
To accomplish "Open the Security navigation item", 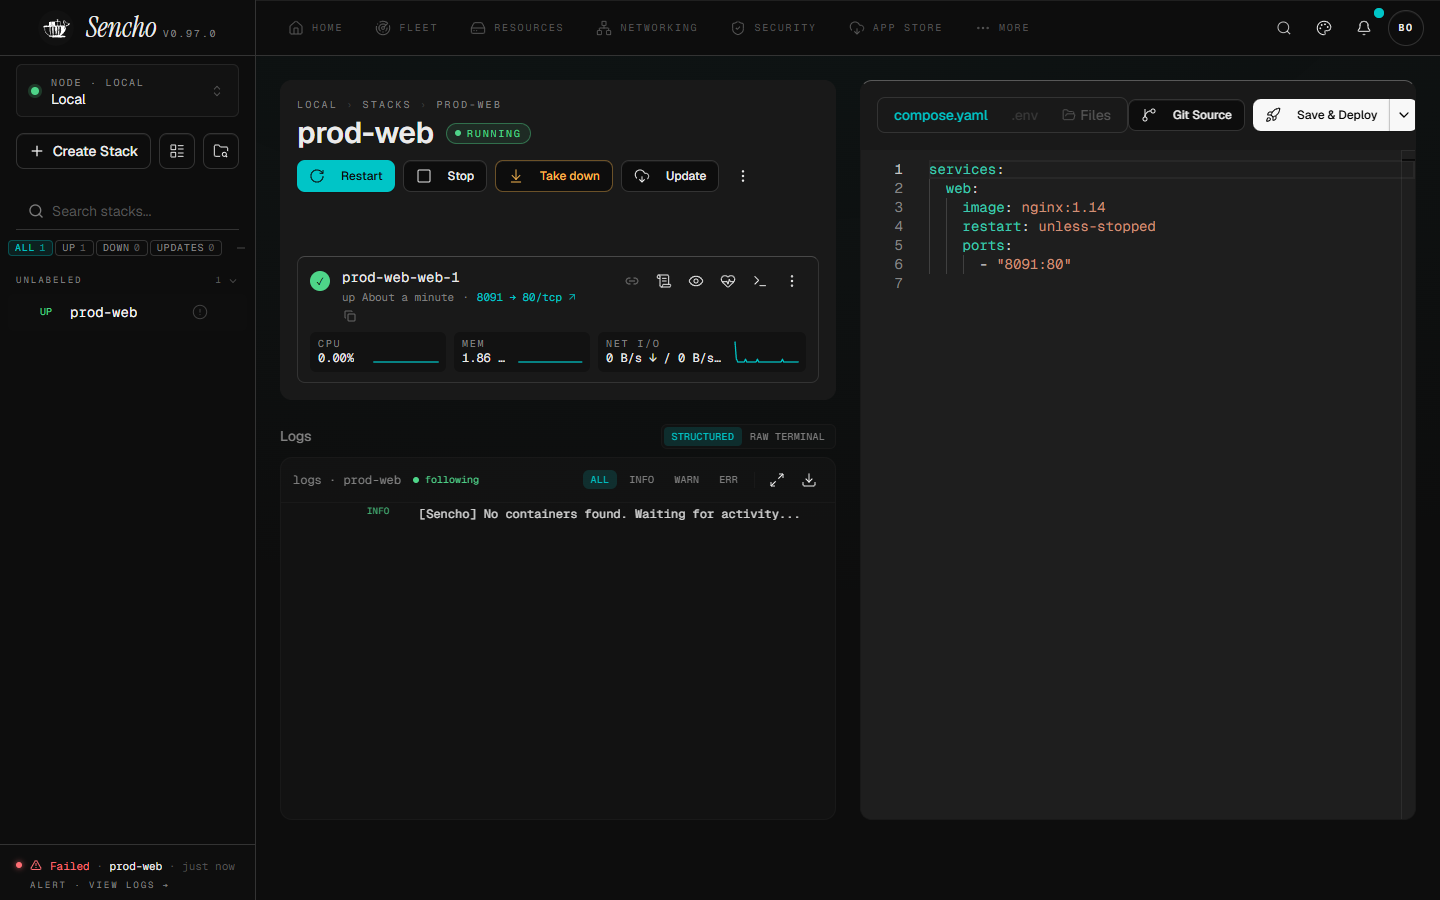I will click(774, 28).
